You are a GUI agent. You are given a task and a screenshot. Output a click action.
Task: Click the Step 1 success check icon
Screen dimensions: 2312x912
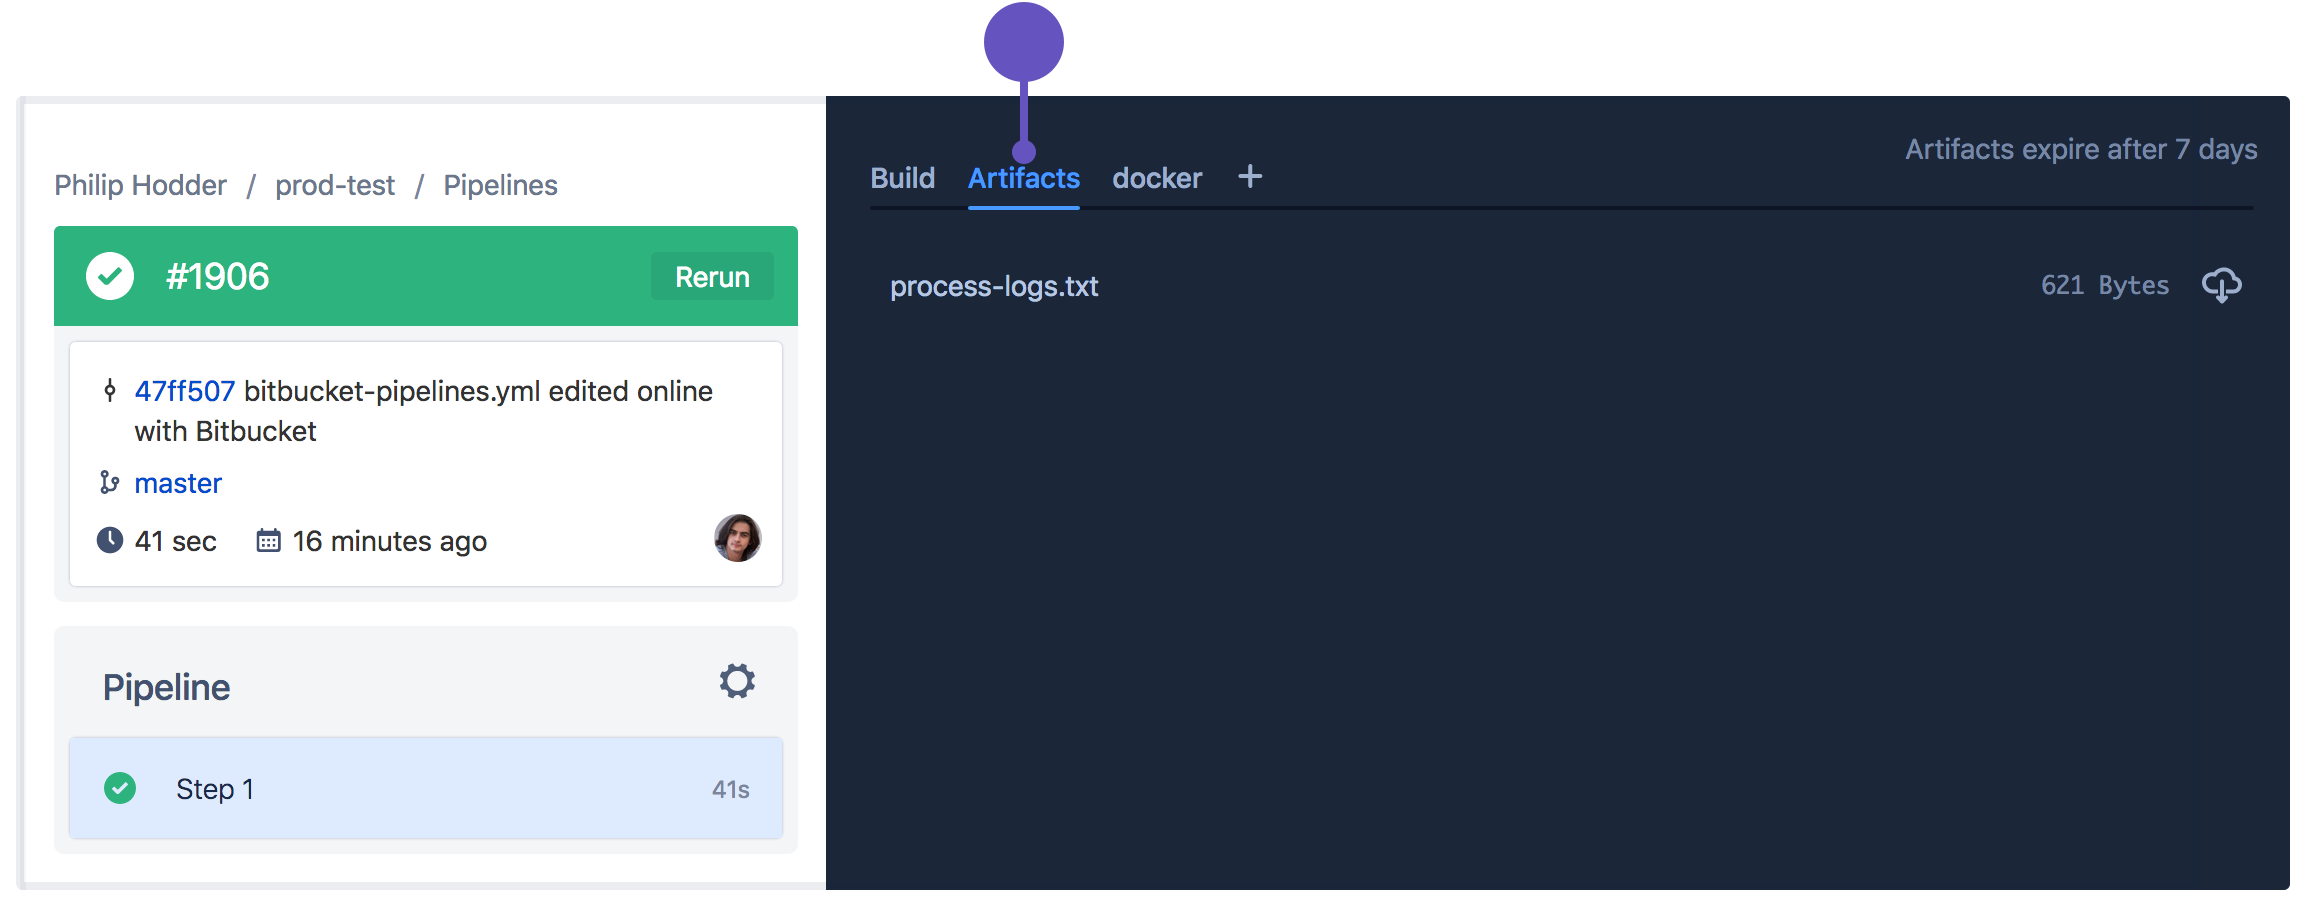coord(120,788)
